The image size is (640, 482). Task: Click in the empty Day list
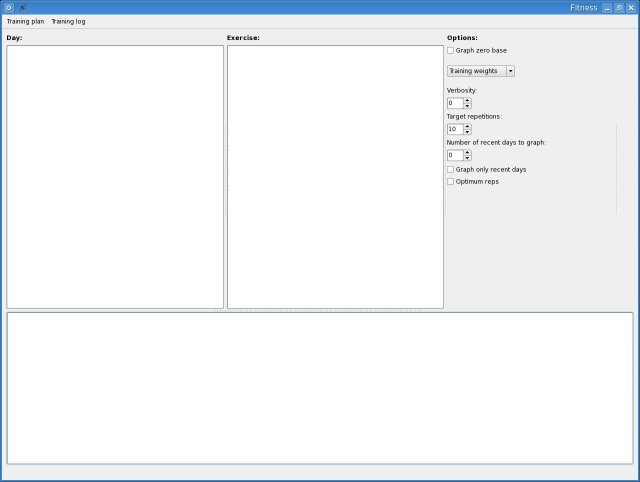(115, 176)
